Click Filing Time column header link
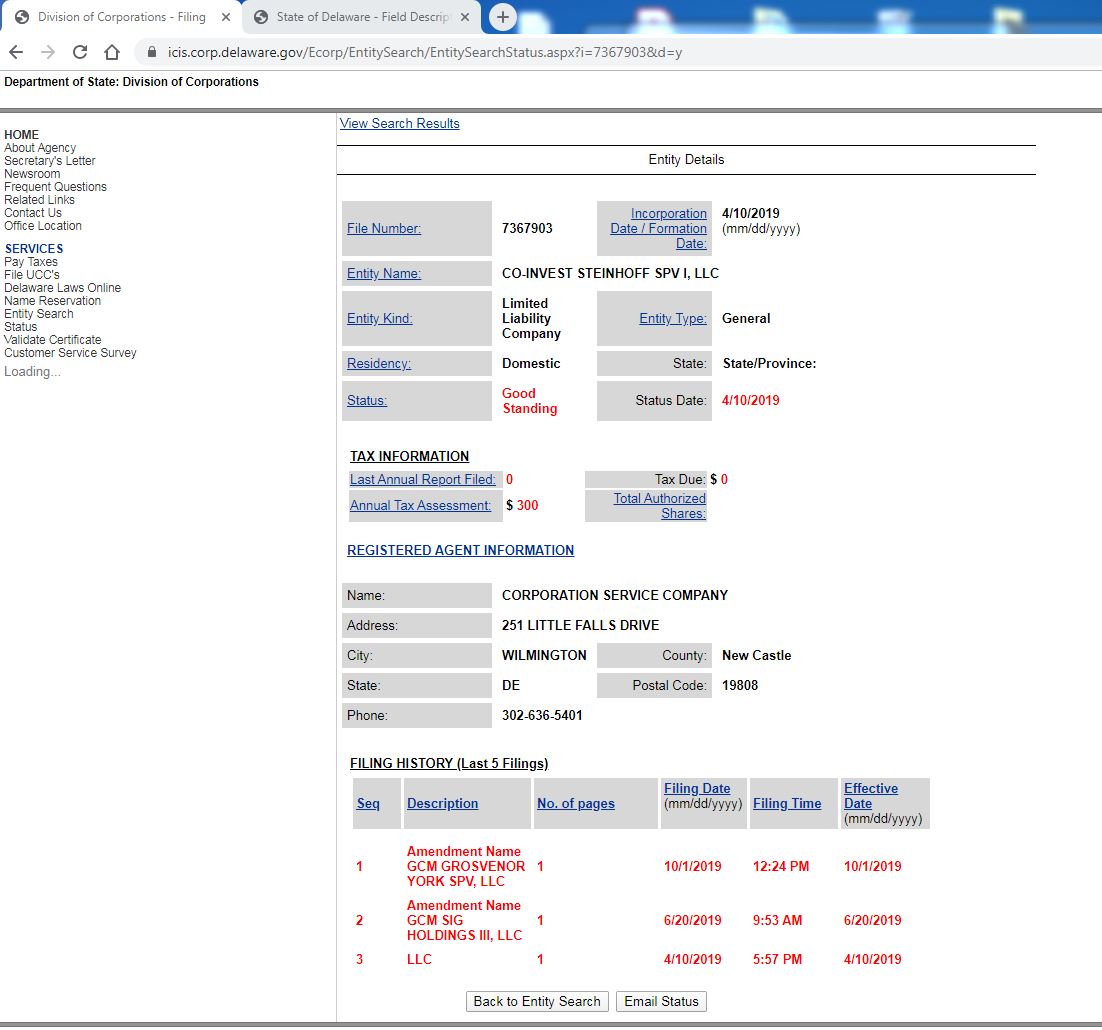 tap(786, 803)
